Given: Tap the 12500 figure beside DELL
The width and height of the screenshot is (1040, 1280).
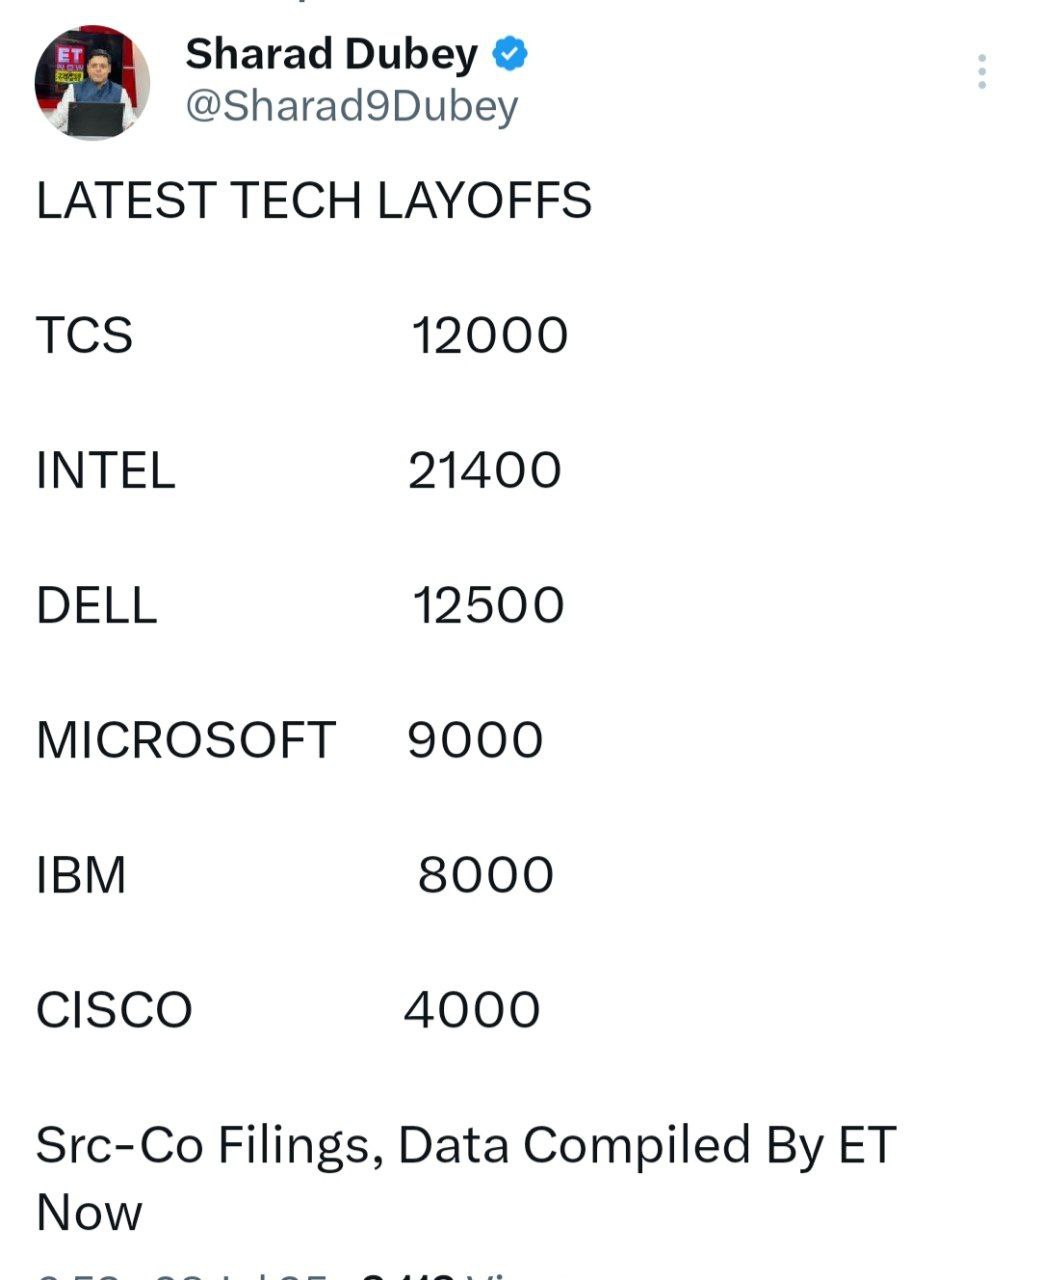Looking at the screenshot, I should pyautogui.click(x=489, y=605).
